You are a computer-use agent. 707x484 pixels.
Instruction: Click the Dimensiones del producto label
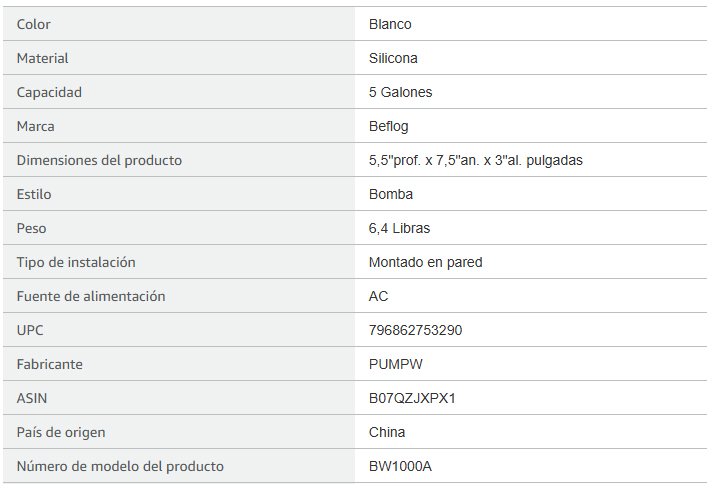[99, 160]
